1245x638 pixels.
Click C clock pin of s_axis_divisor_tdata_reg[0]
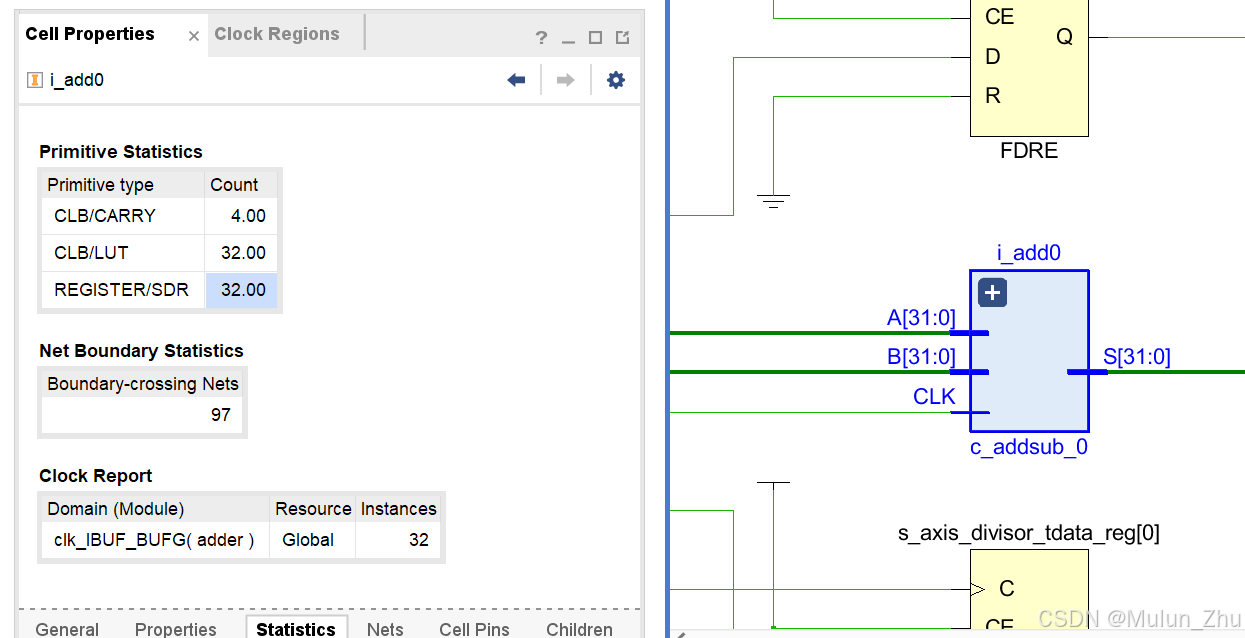click(x=1006, y=589)
